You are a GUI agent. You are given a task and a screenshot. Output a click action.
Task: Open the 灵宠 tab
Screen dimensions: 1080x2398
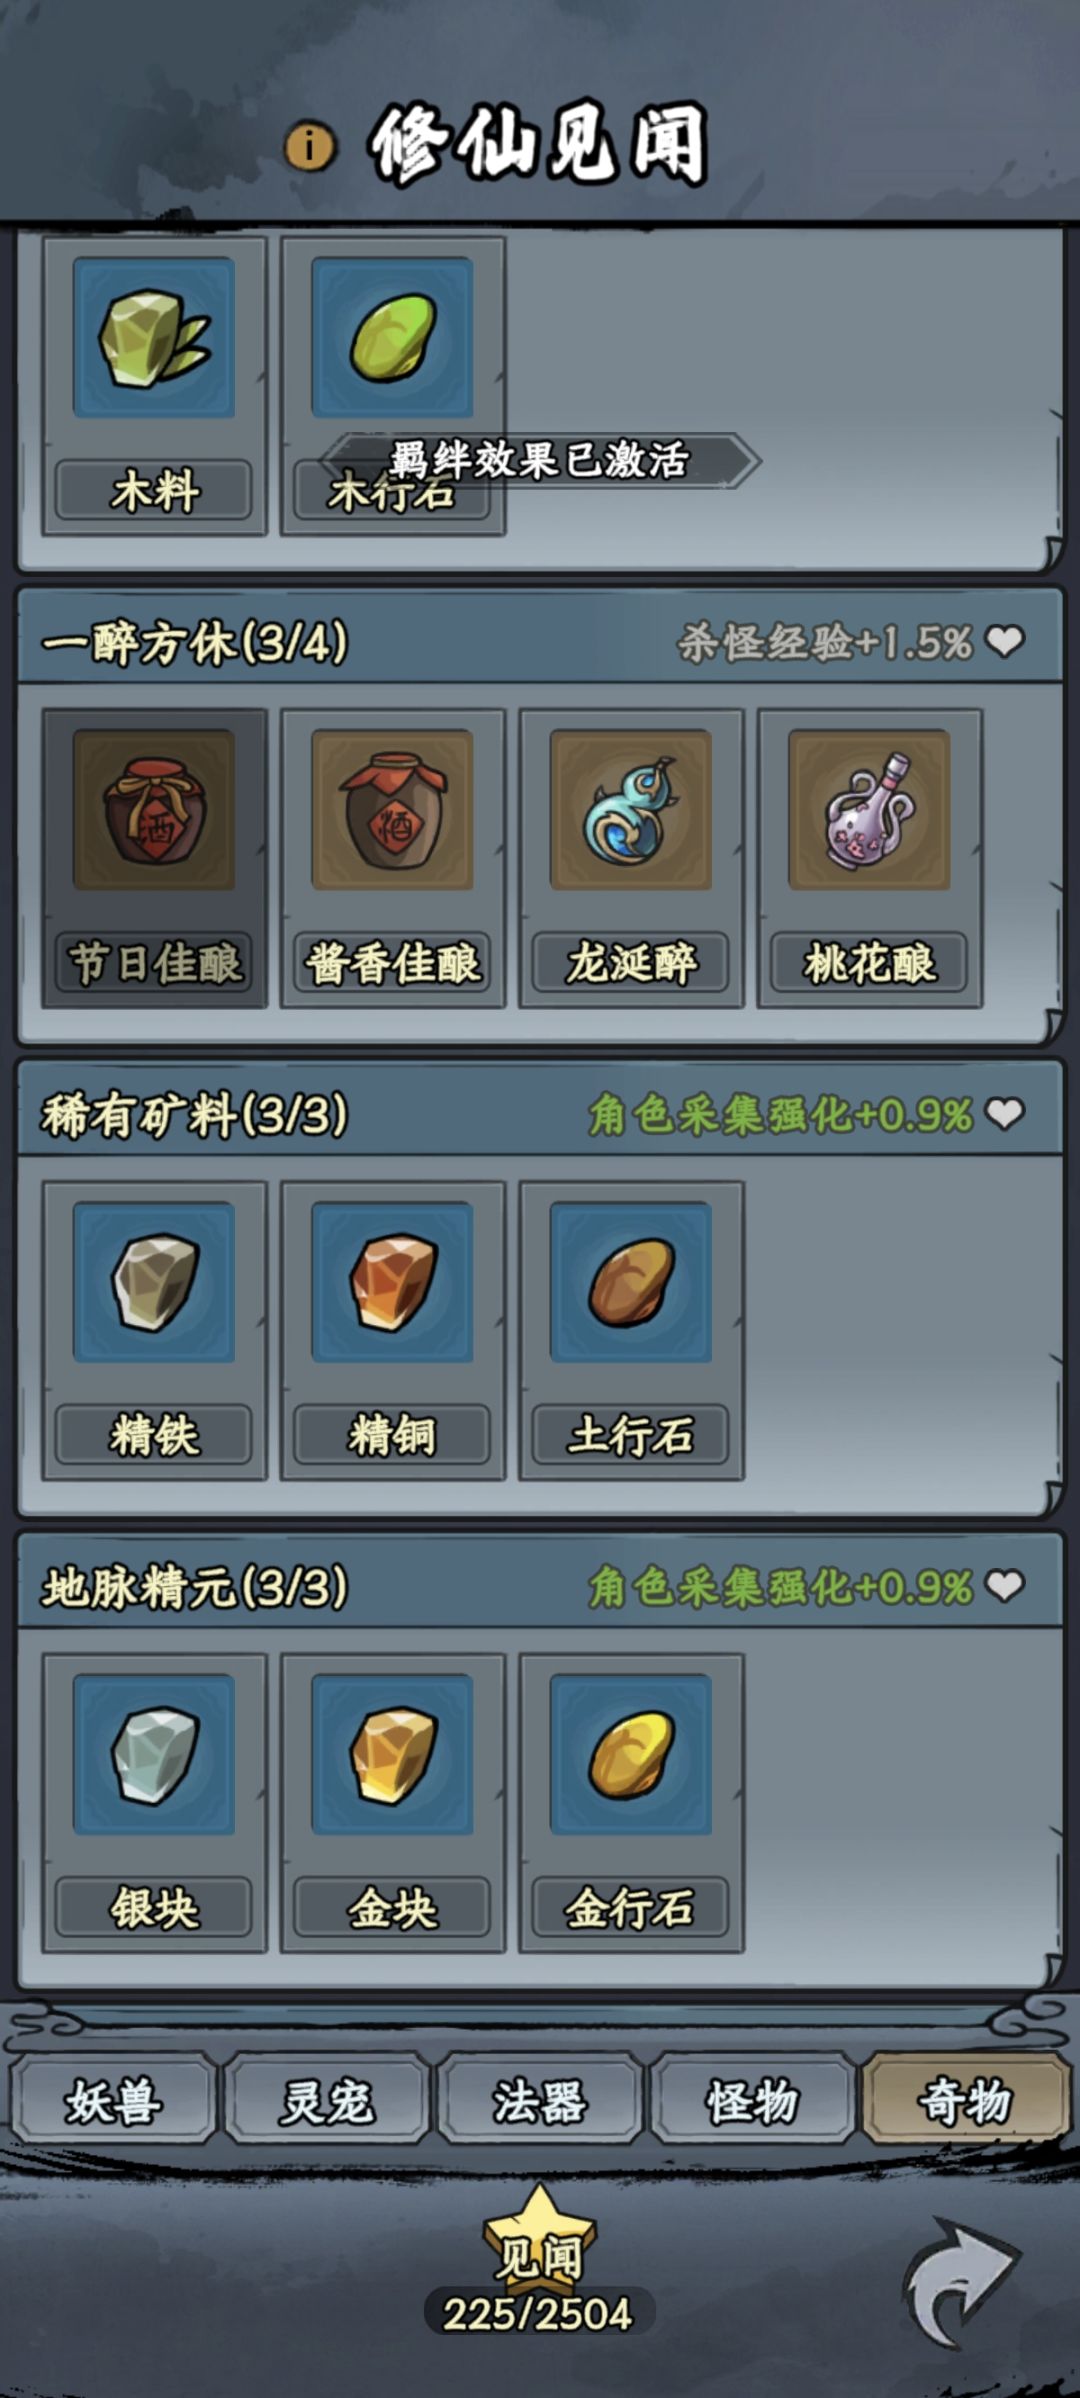click(326, 2098)
